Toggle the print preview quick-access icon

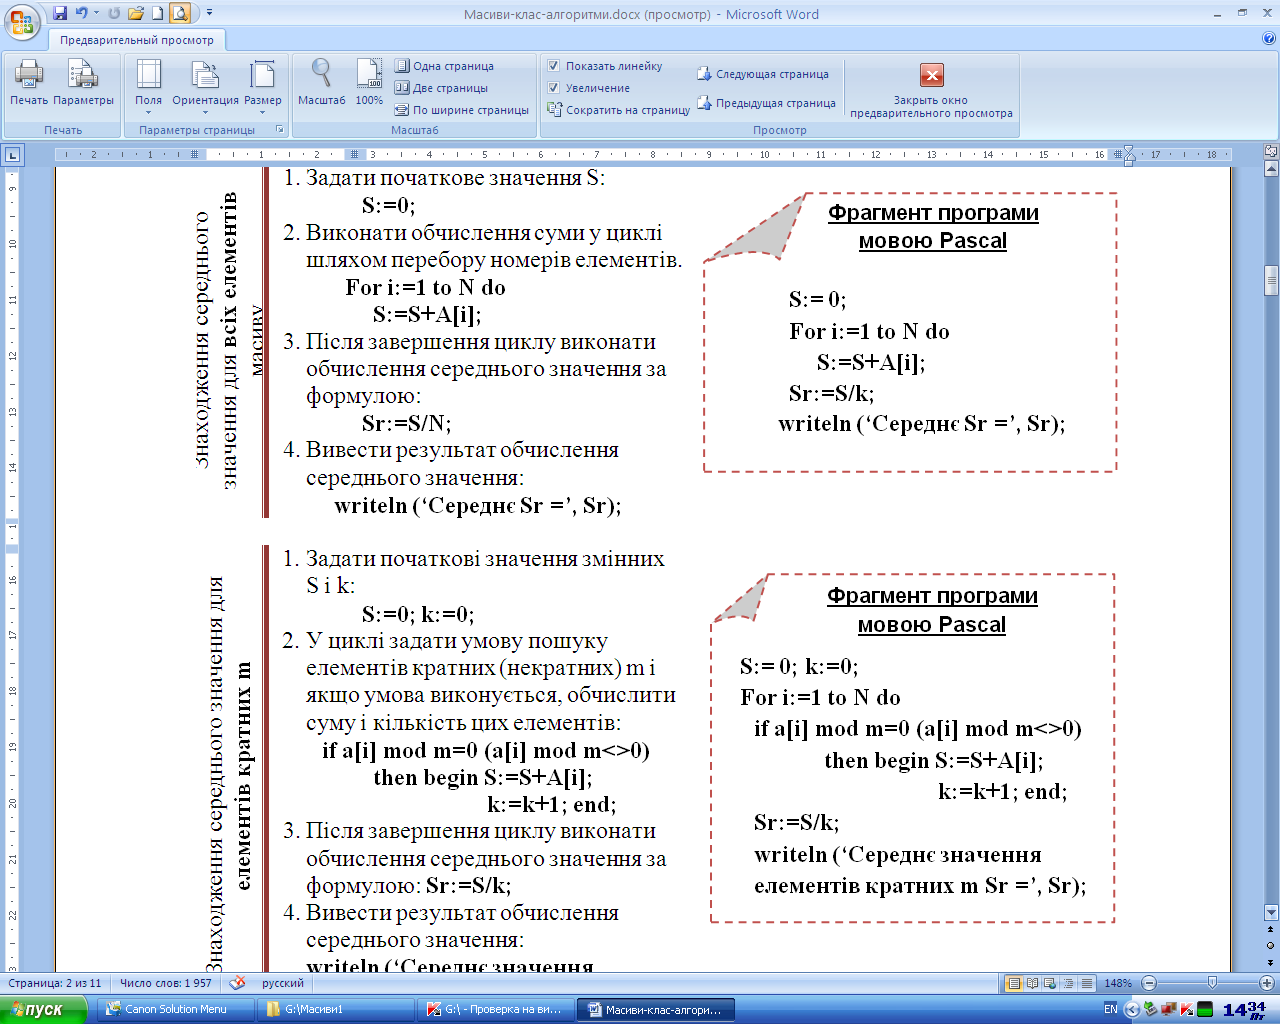point(179,13)
